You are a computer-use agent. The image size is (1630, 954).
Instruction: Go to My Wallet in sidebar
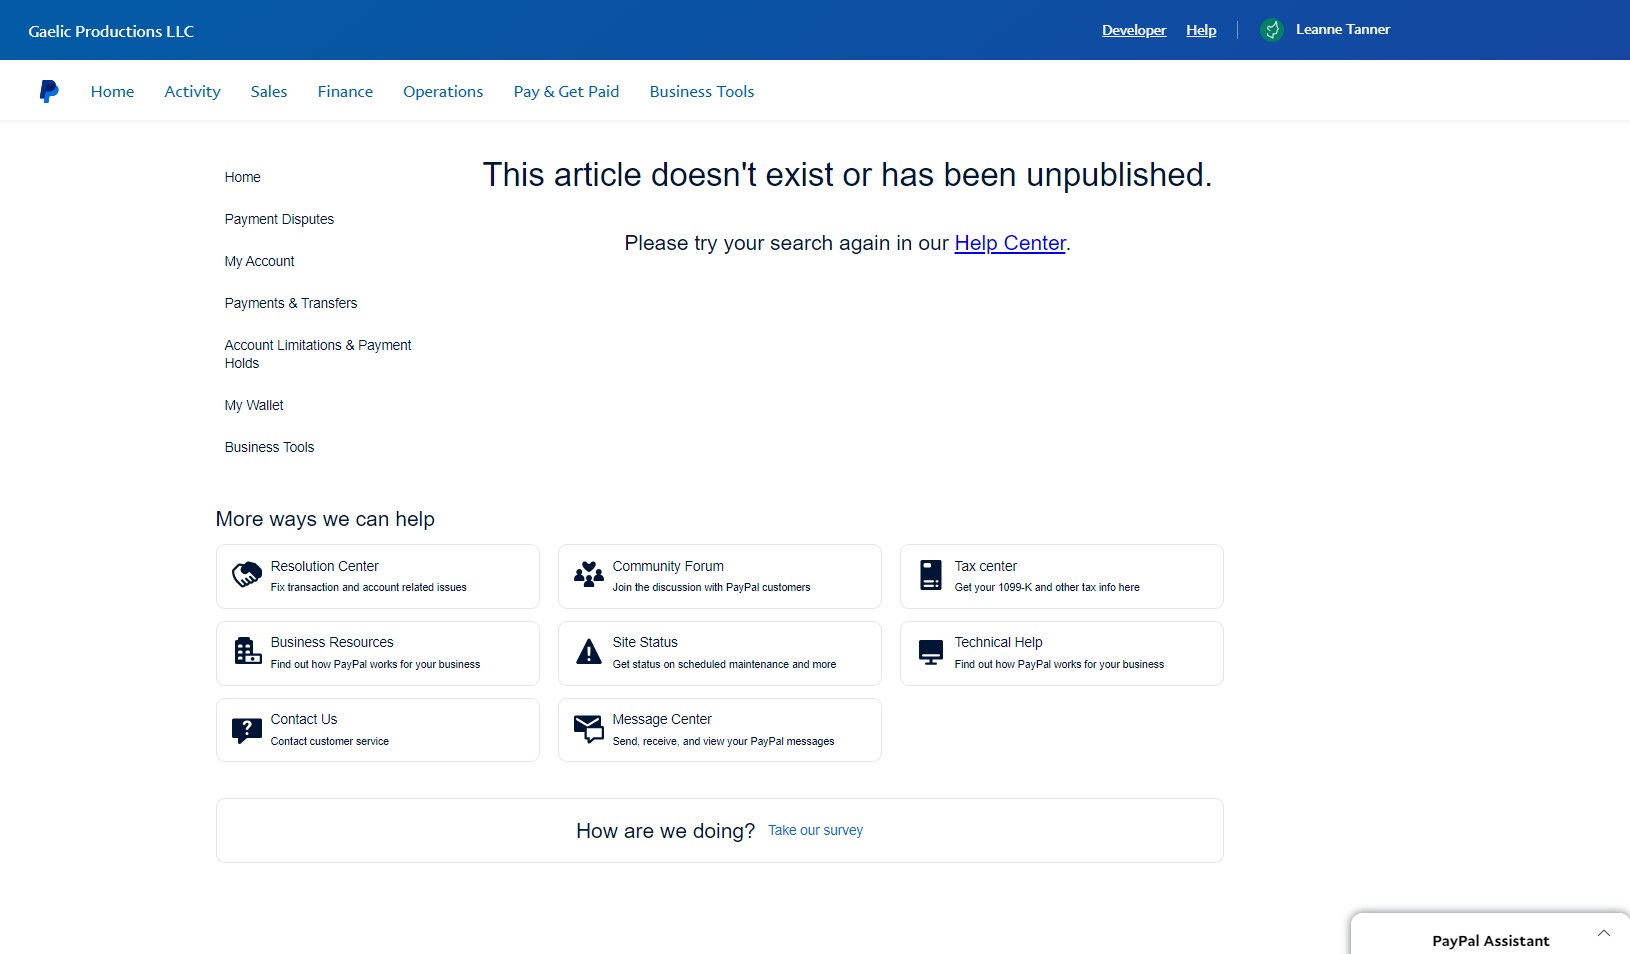(x=254, y=405)
